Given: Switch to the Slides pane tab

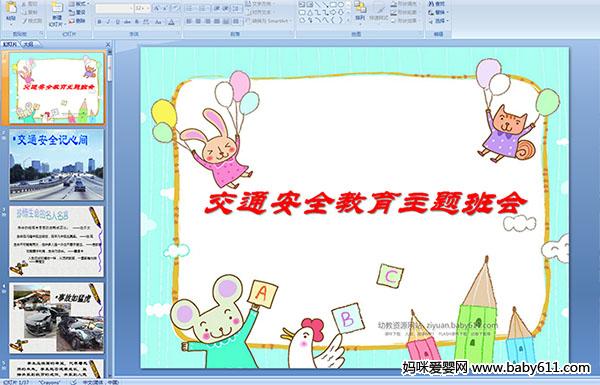Looking at the screenshot, I should [10, 44].
